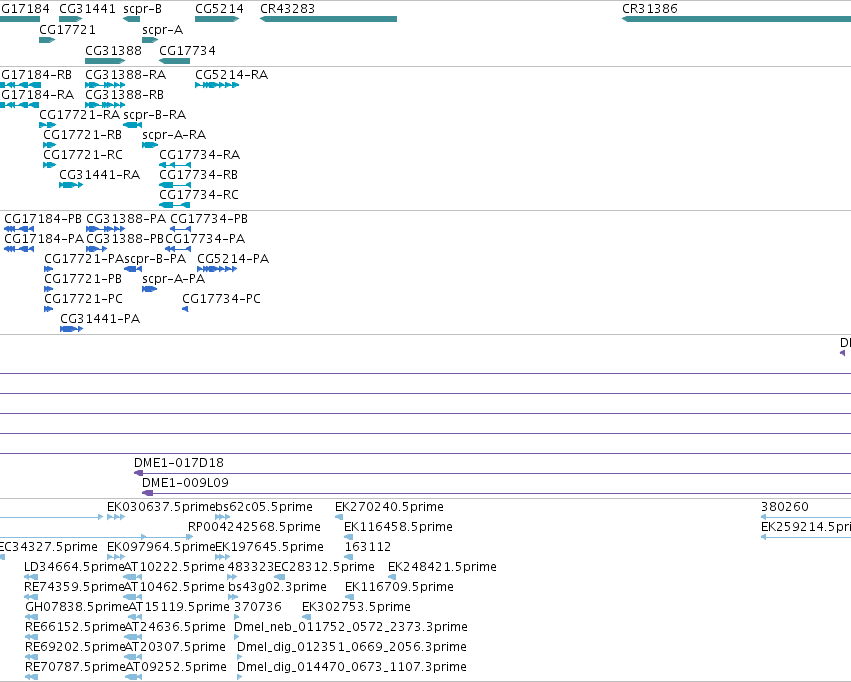Select the scpr-B-RA transcript label
Screen dimensions: 851x682
click(x=155, y=114)
